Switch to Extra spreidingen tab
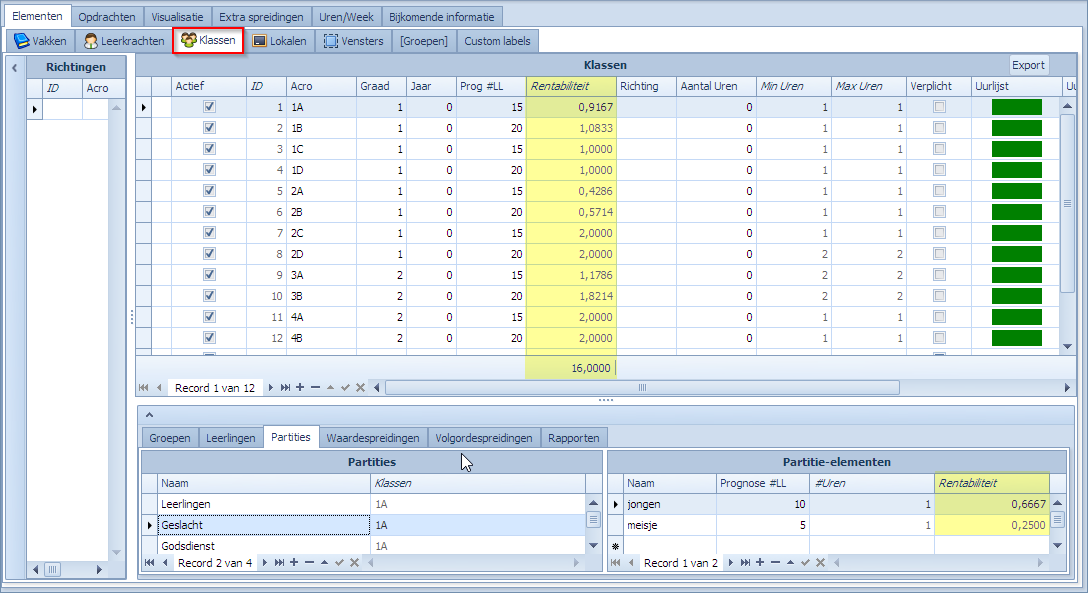The width and height of the screenshot is (1088, 593). tap(262, 17)
